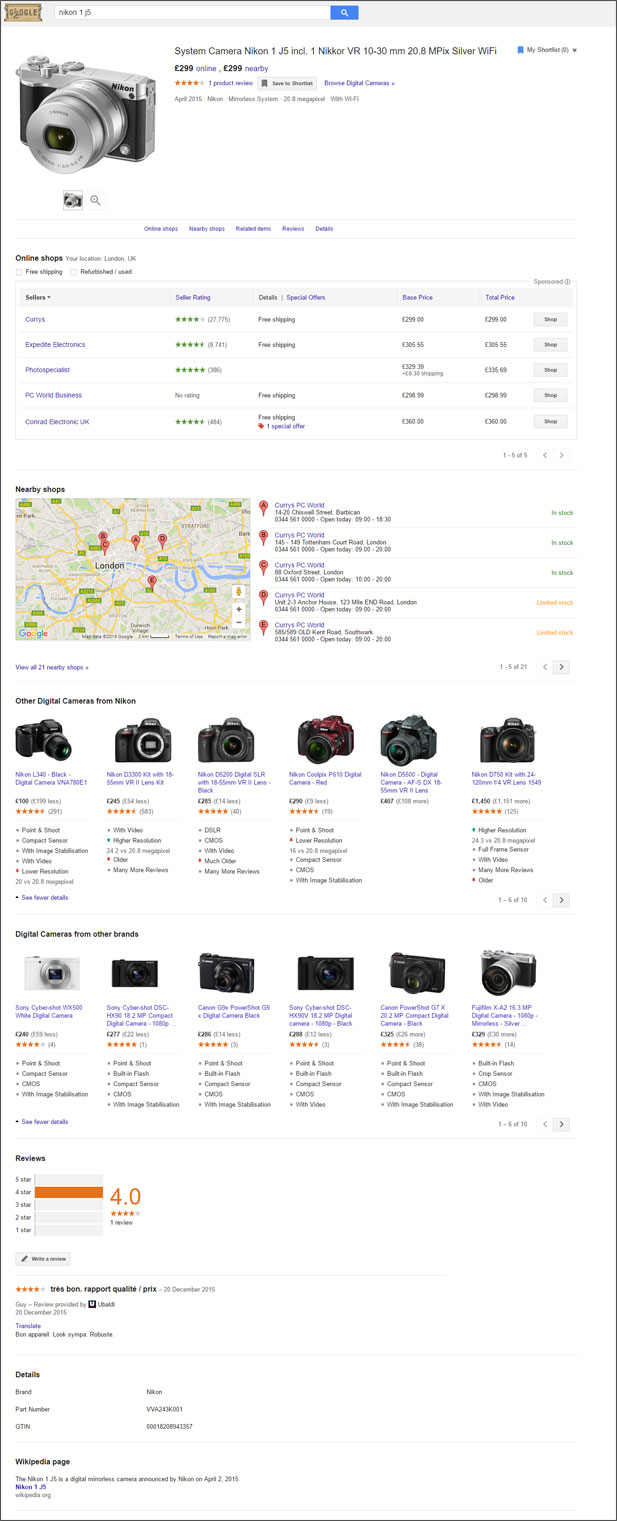Show next page of nearby shops
Viewport: 617px width, 1521px height.
[561, 667]
